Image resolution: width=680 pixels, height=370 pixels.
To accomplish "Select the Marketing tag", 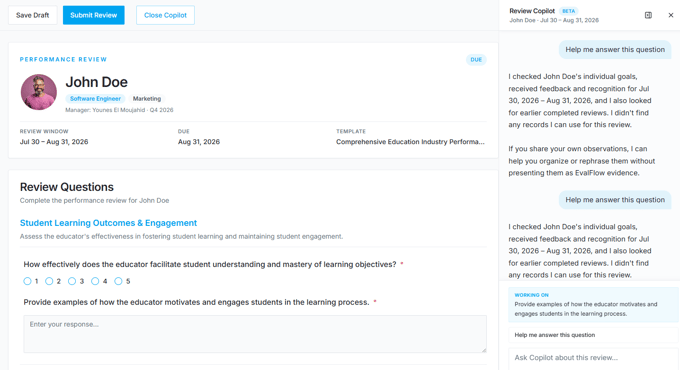I will click(x=147, y=98).
